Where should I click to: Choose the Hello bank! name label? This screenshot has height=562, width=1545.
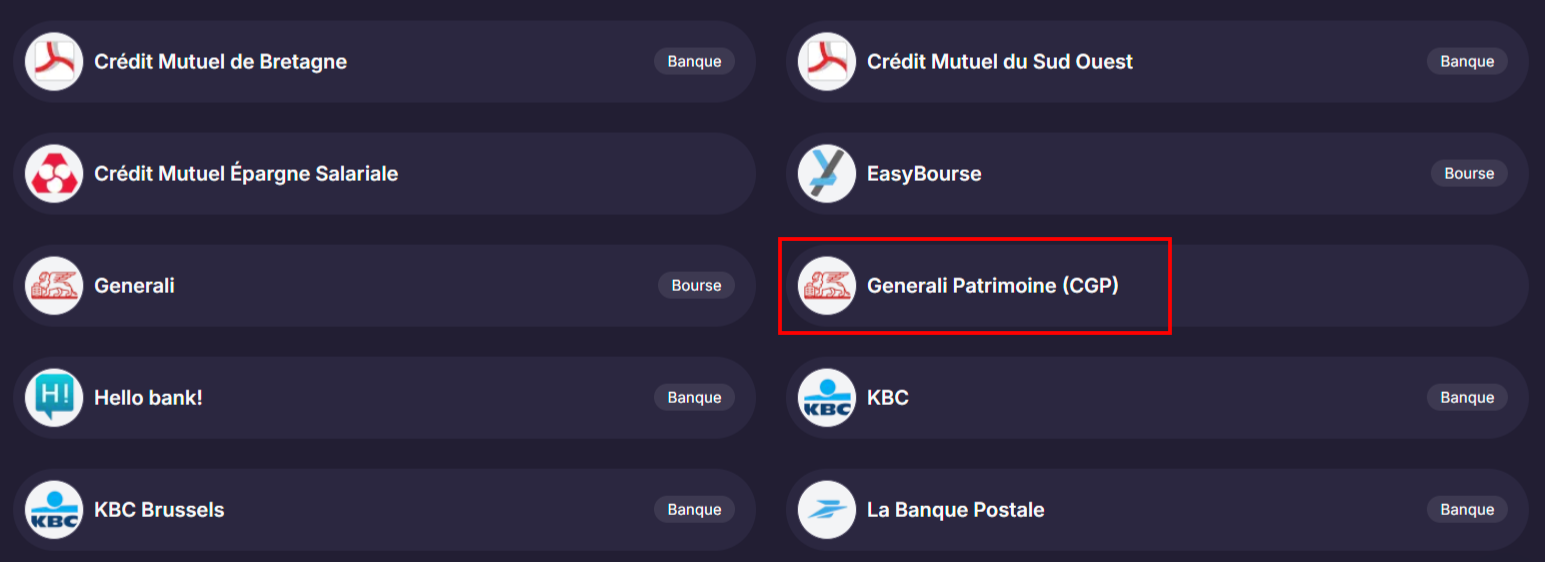tap(148, 398)
